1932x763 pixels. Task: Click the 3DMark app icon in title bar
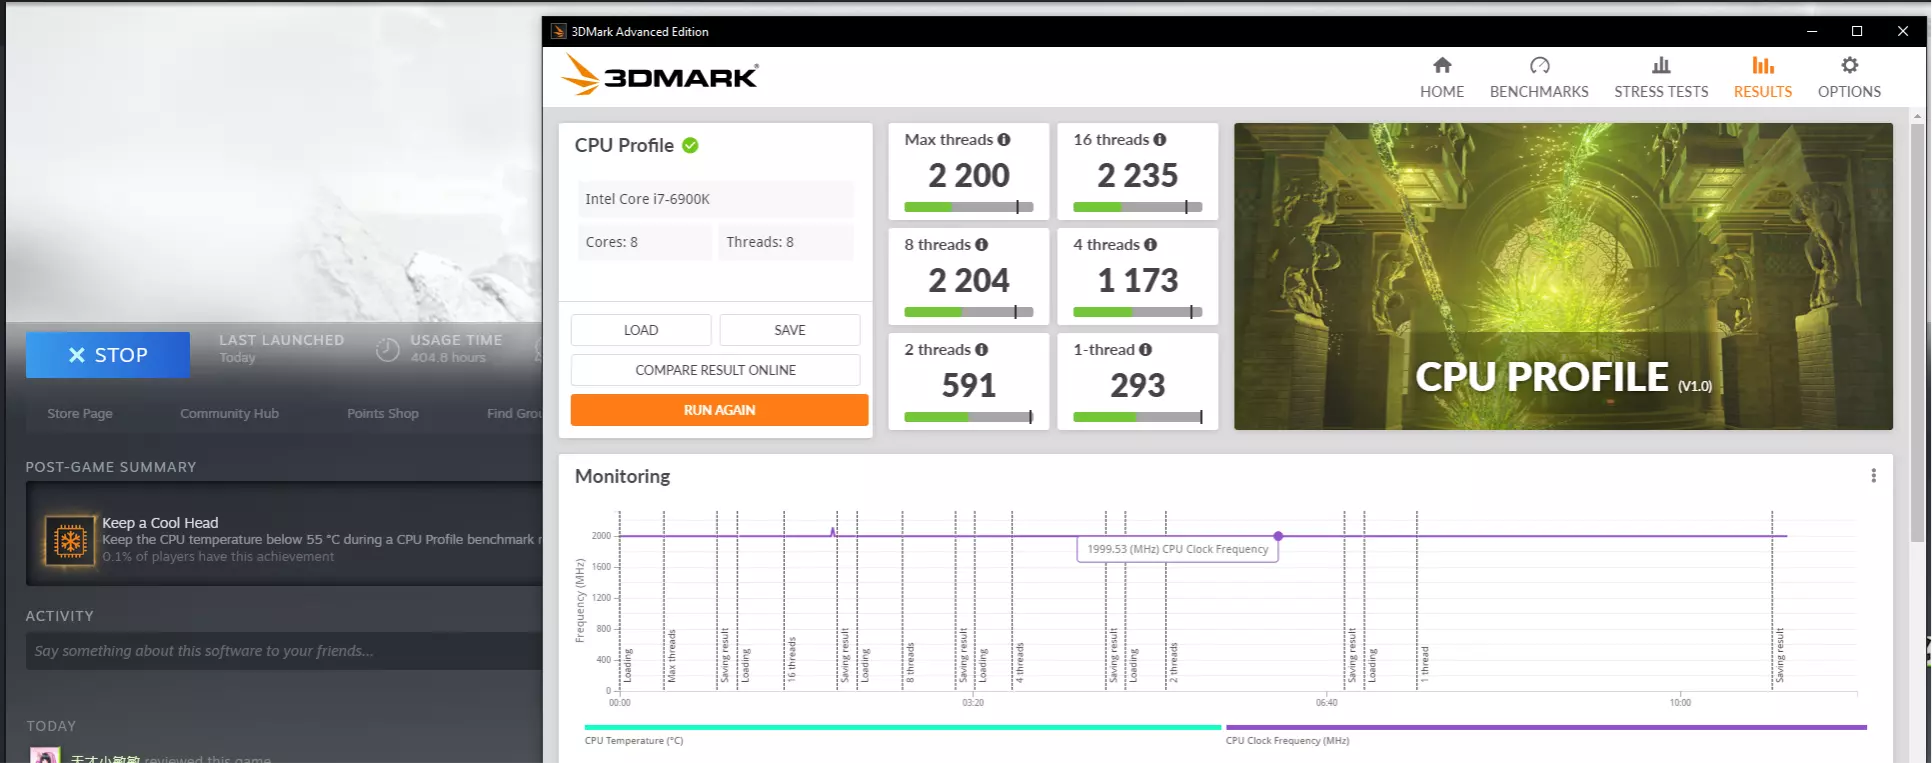pos(559,31)
